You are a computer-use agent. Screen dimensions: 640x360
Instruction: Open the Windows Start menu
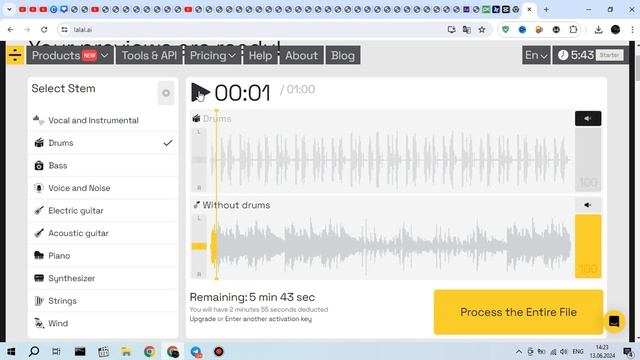point(11,351)
